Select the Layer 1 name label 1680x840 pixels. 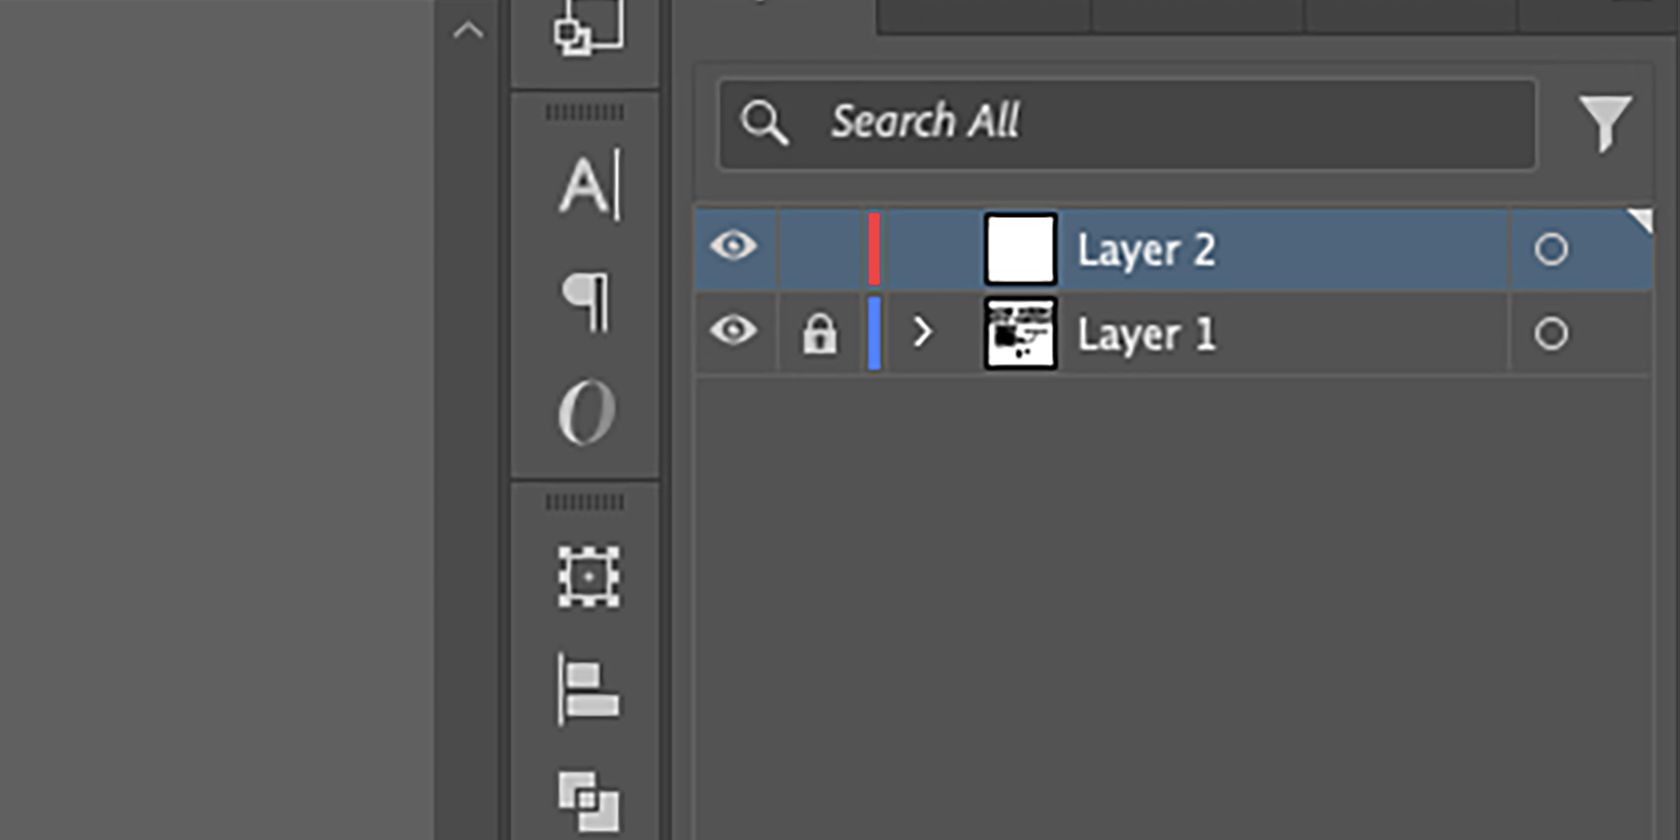(1147, 333)
